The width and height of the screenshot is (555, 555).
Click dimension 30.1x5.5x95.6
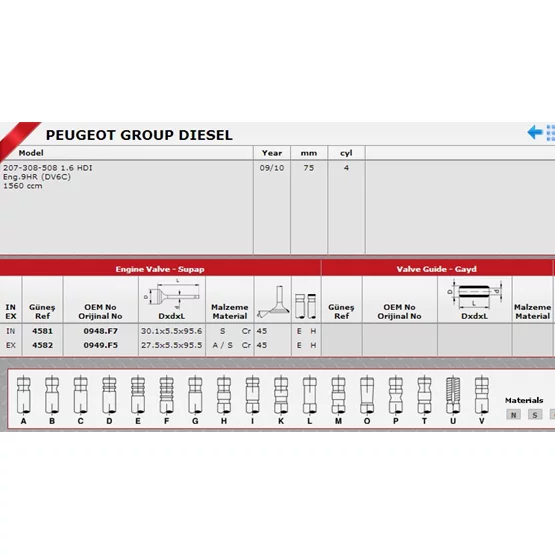coord(172,331)
